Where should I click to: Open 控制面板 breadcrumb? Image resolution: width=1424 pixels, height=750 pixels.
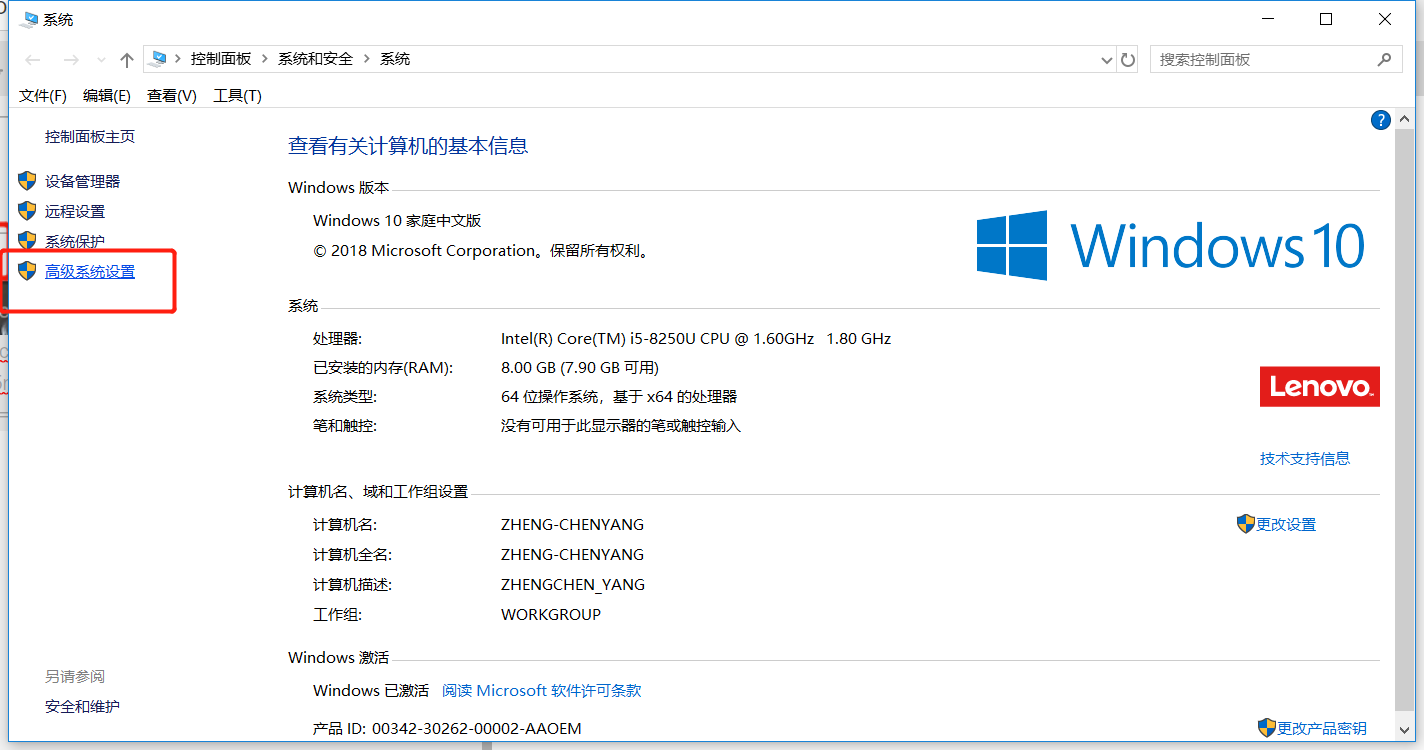[221, 59]
